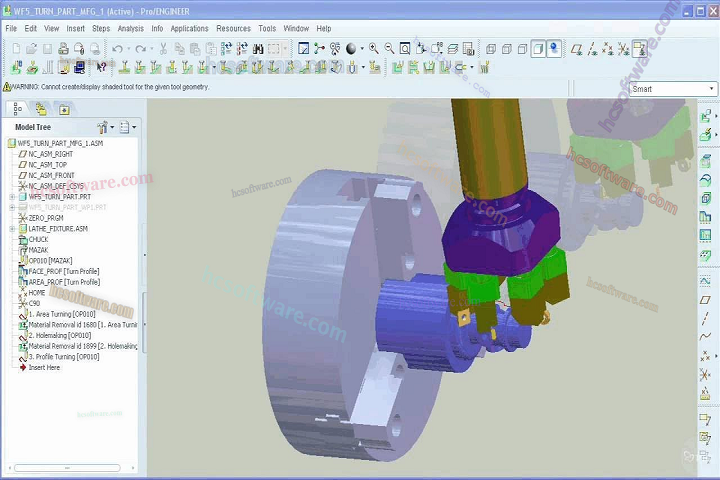
Task: Select 'FACE_PROF [Turn Profile]' tree item
Action: (64, 271)
